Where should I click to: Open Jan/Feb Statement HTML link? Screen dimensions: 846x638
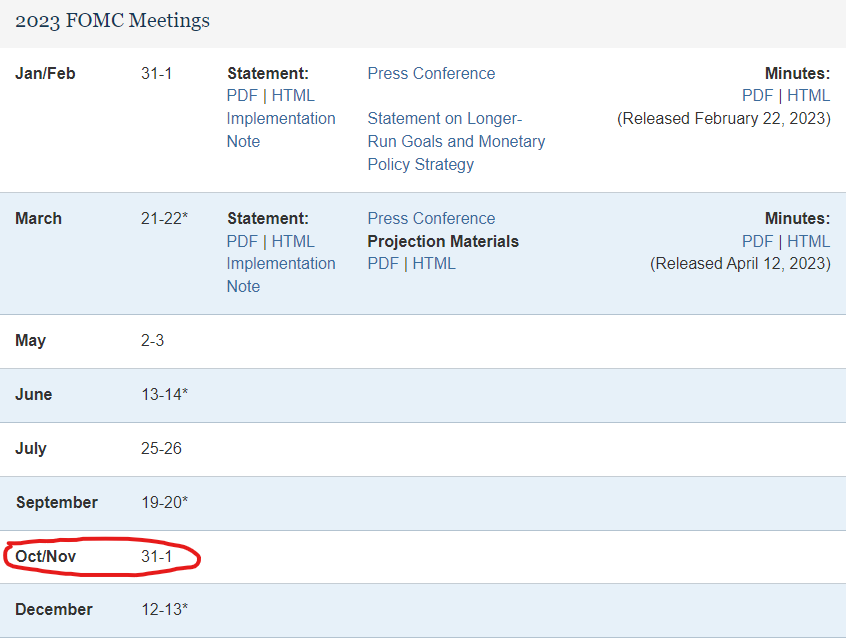click(x=293, y=96)
